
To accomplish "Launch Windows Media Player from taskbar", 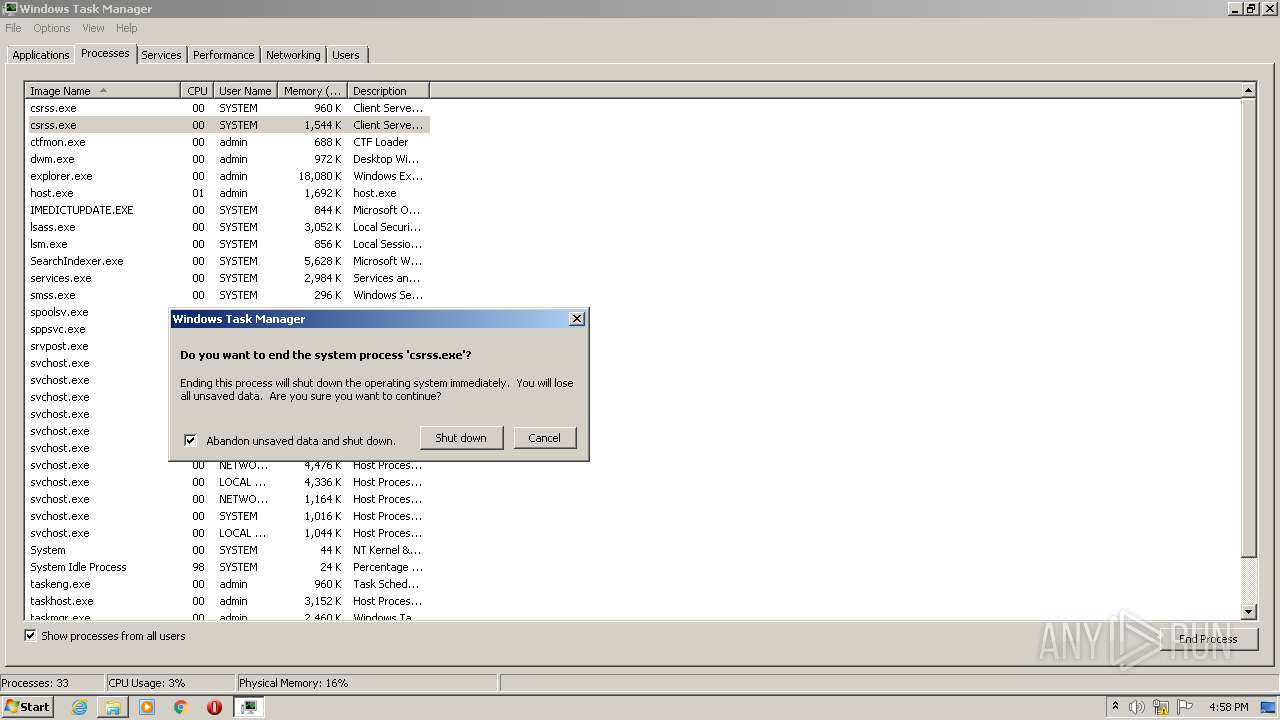I will click(147, 707).
